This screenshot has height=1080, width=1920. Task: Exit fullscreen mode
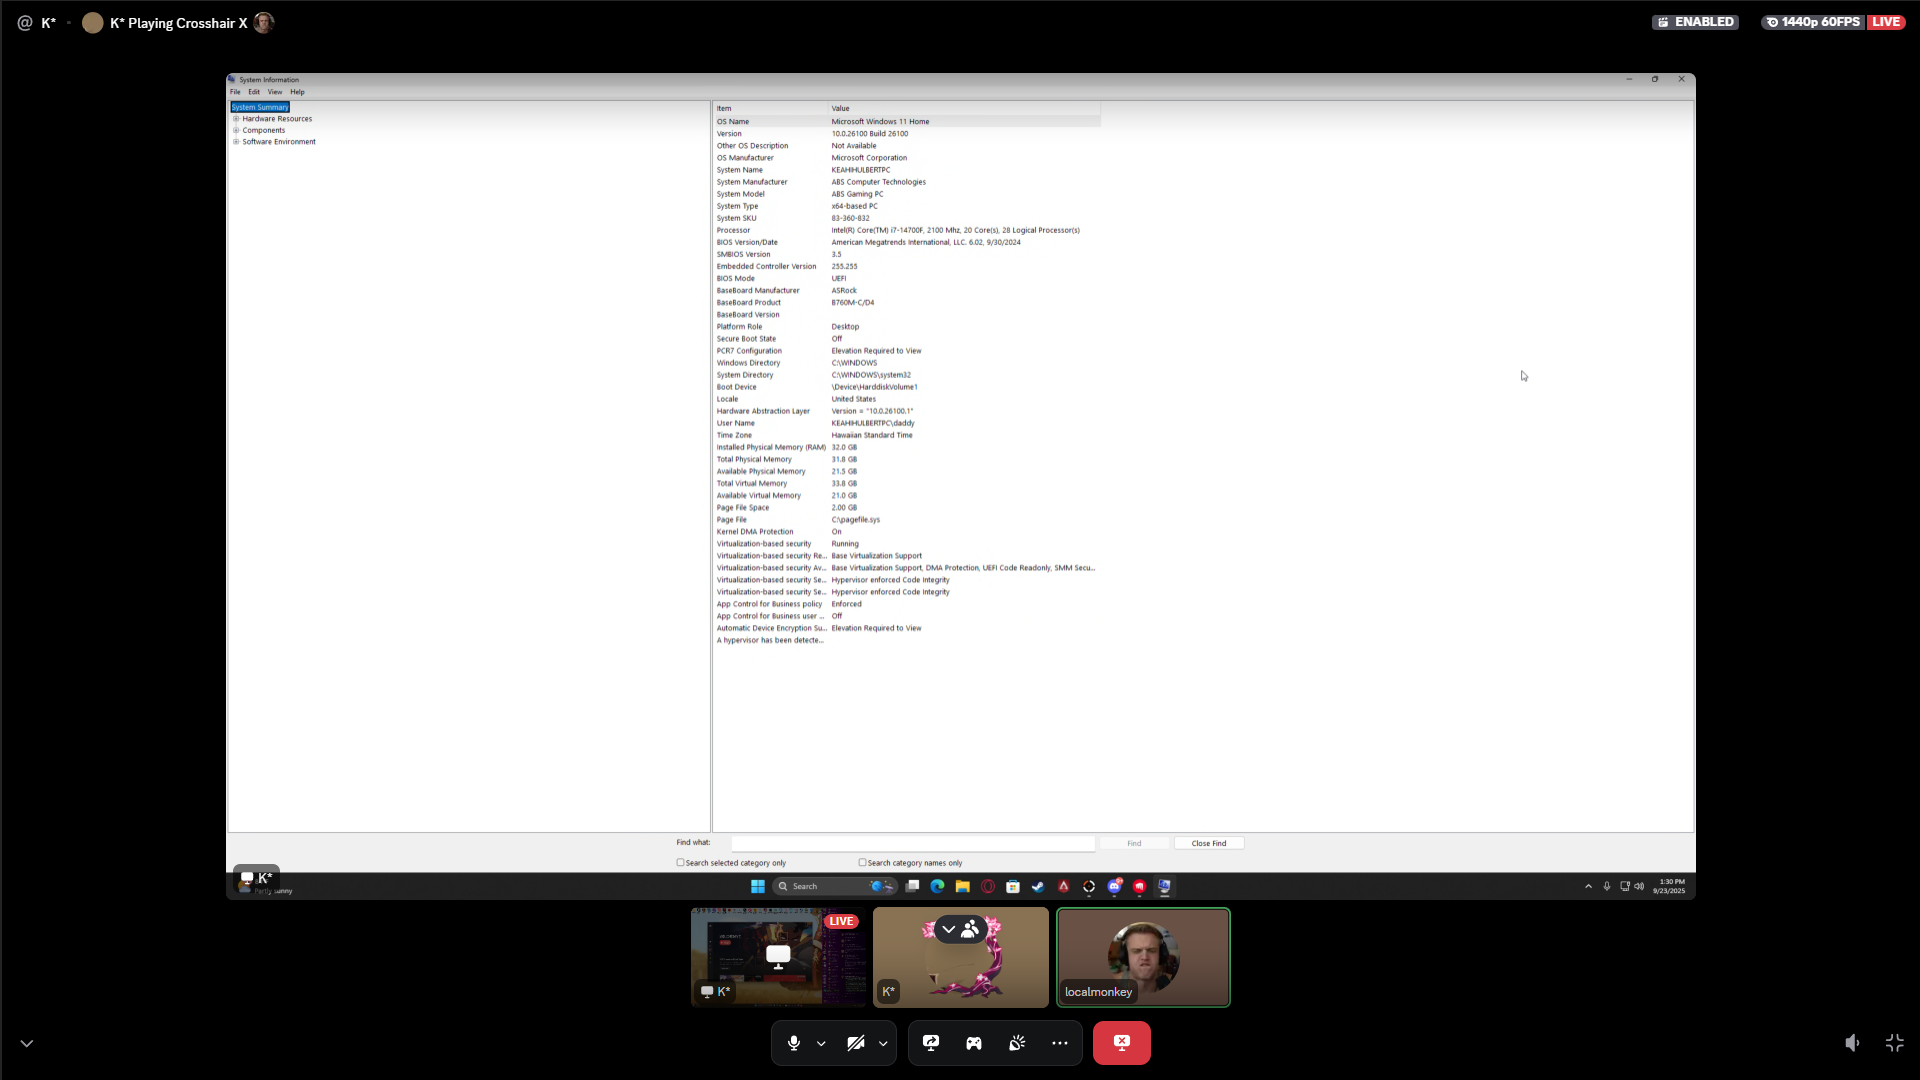pos(1895,1043)
